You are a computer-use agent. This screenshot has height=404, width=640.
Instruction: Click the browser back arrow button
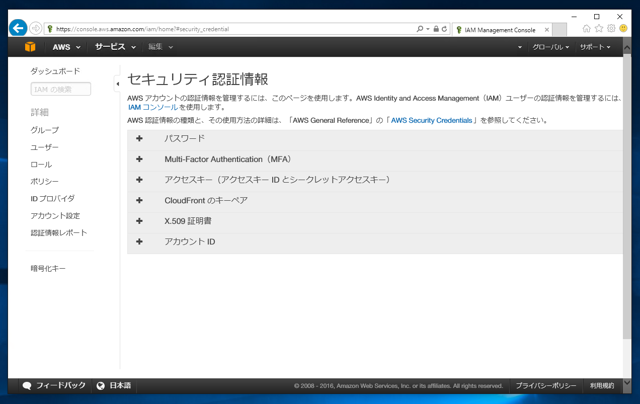(x=18, y=28)
